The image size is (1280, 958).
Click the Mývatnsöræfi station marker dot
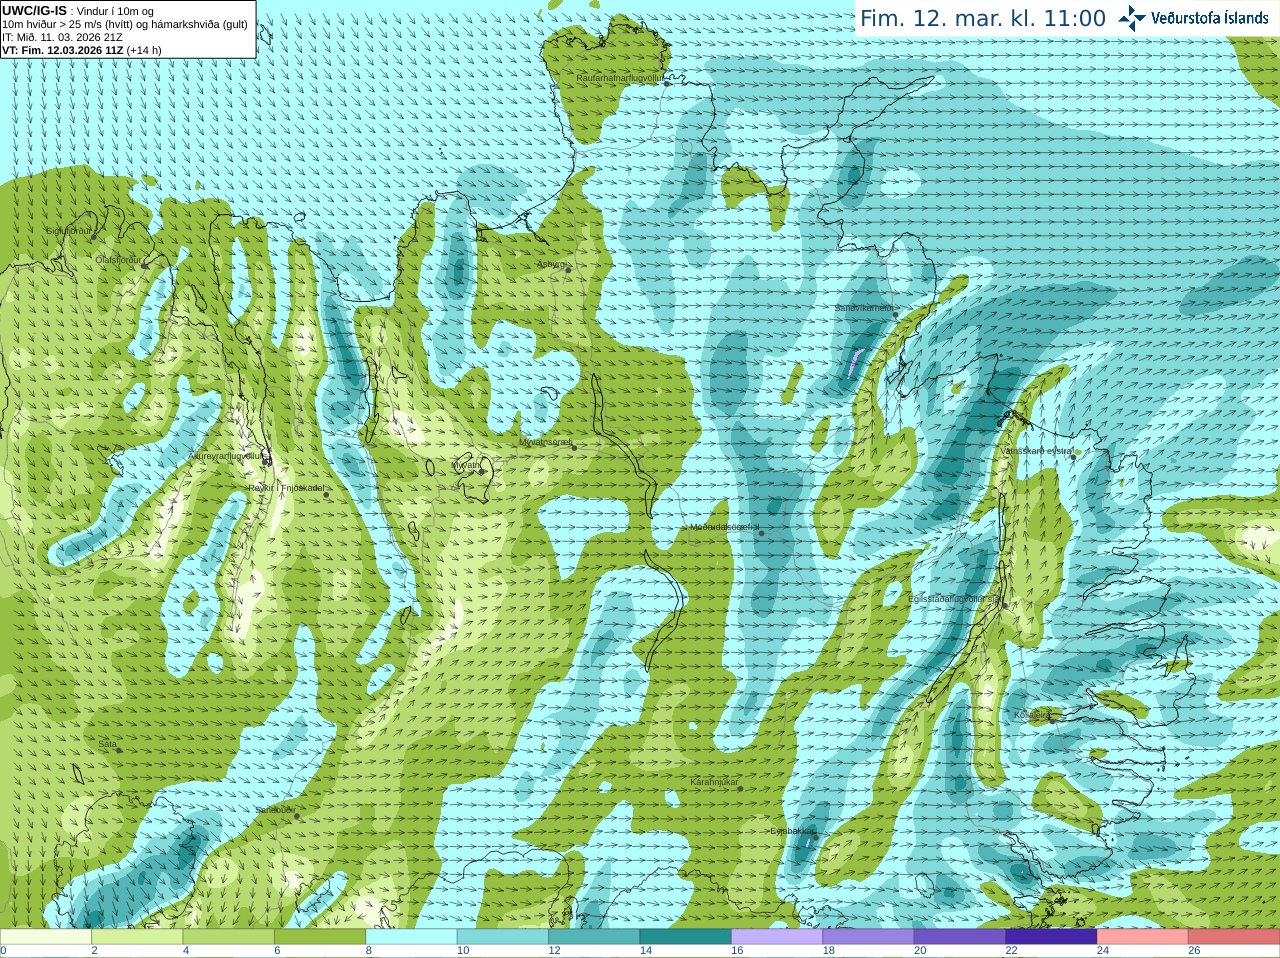coord(574,447)
